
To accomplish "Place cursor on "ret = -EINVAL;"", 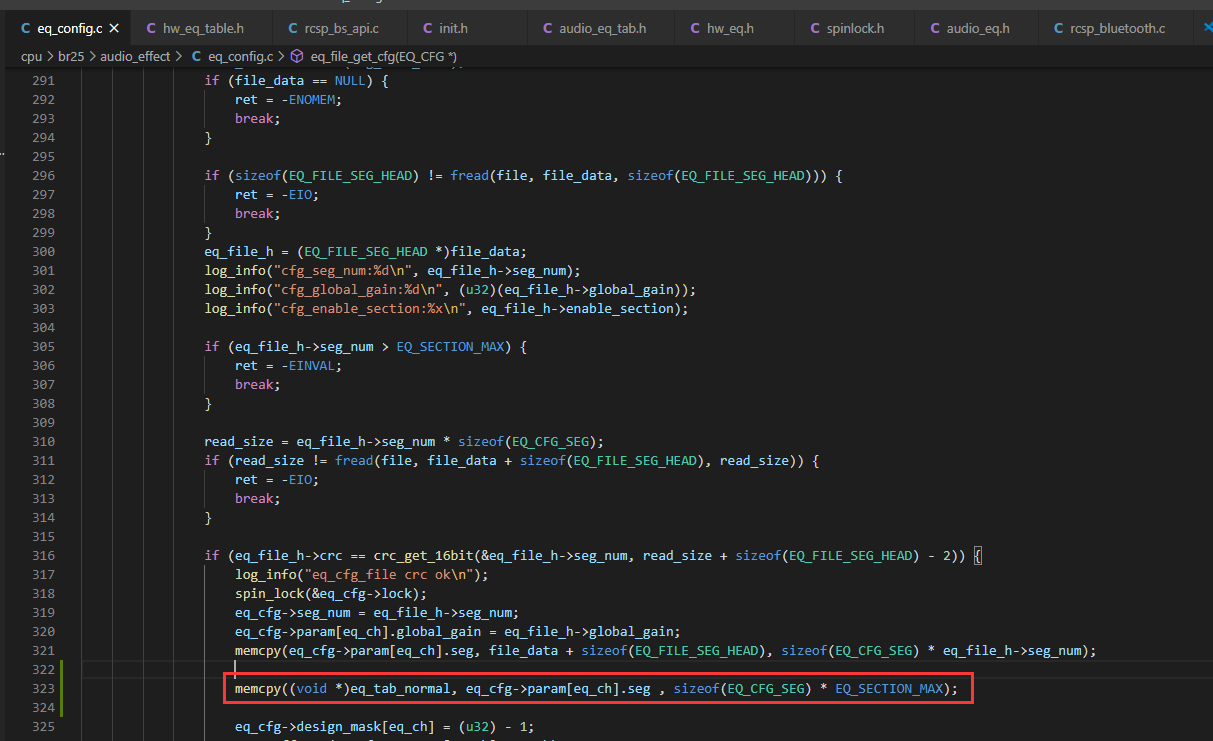I will (x=289, y=365).
